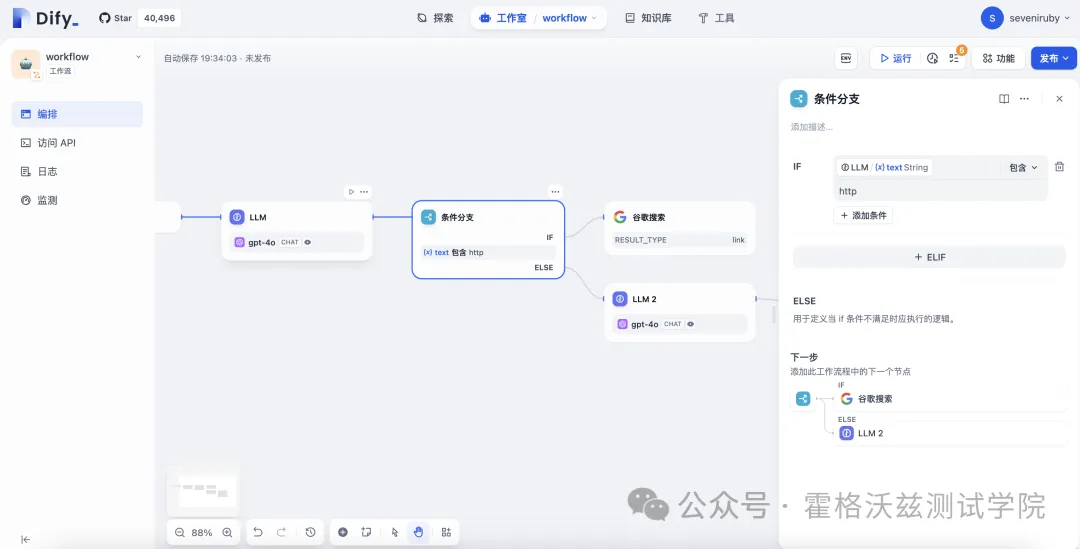Open the 88% zoom level menu
The image size is (1080, 549).
202,532
